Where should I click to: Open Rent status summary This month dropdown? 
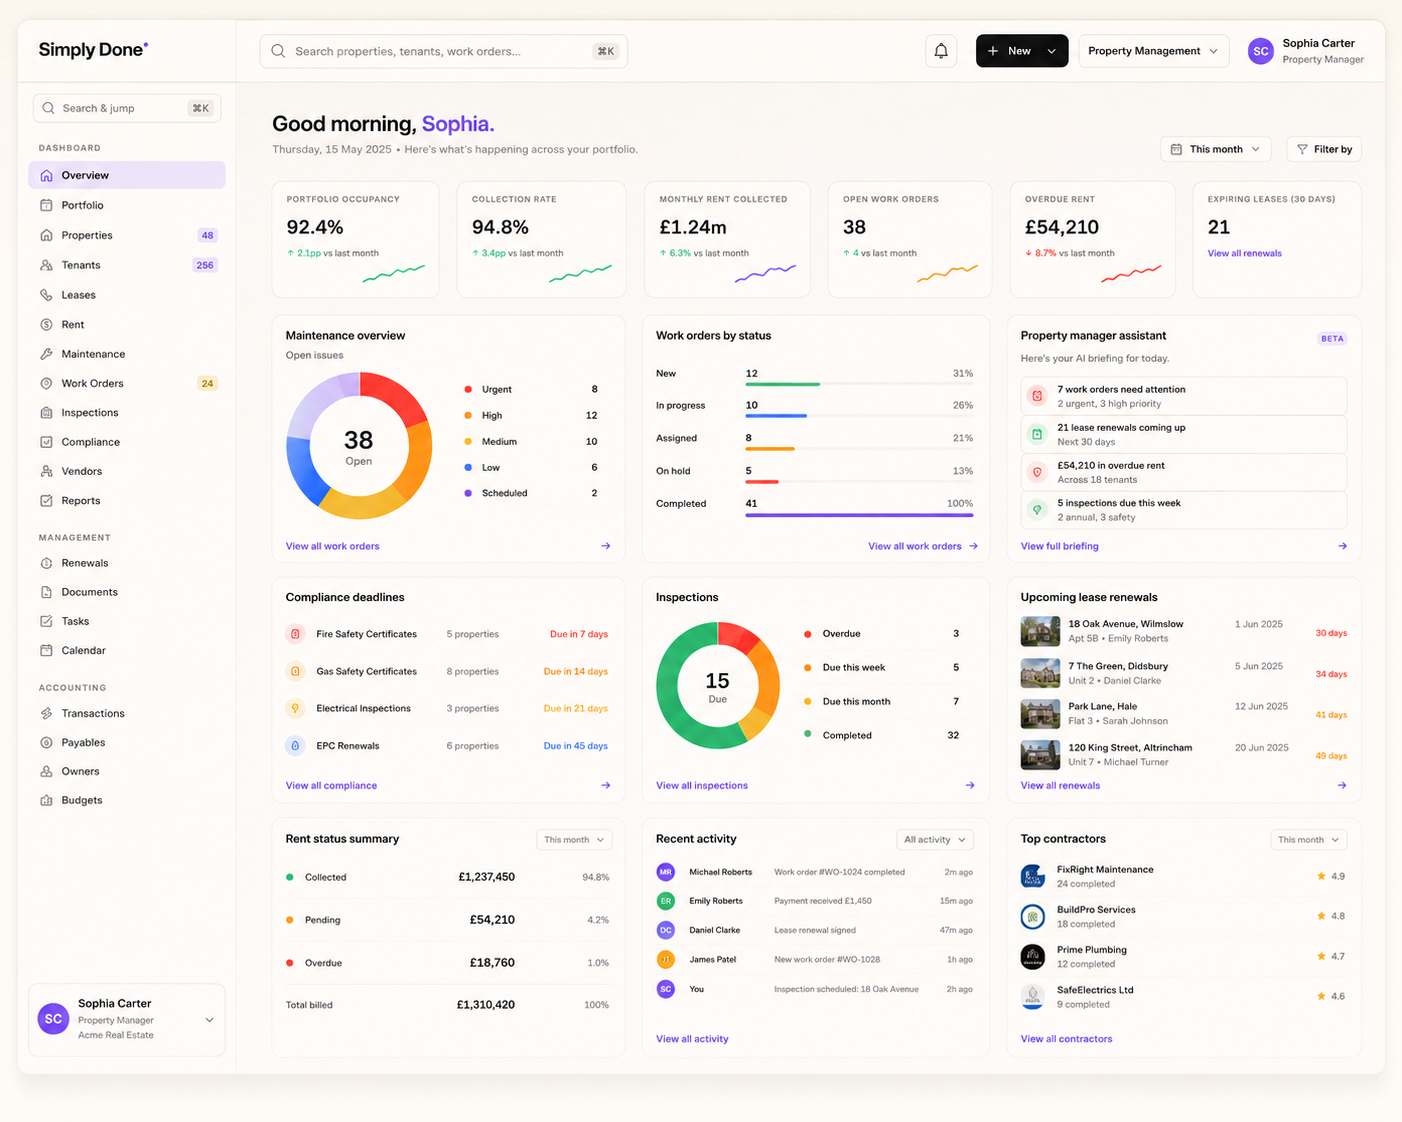click(x=574, y=840)
